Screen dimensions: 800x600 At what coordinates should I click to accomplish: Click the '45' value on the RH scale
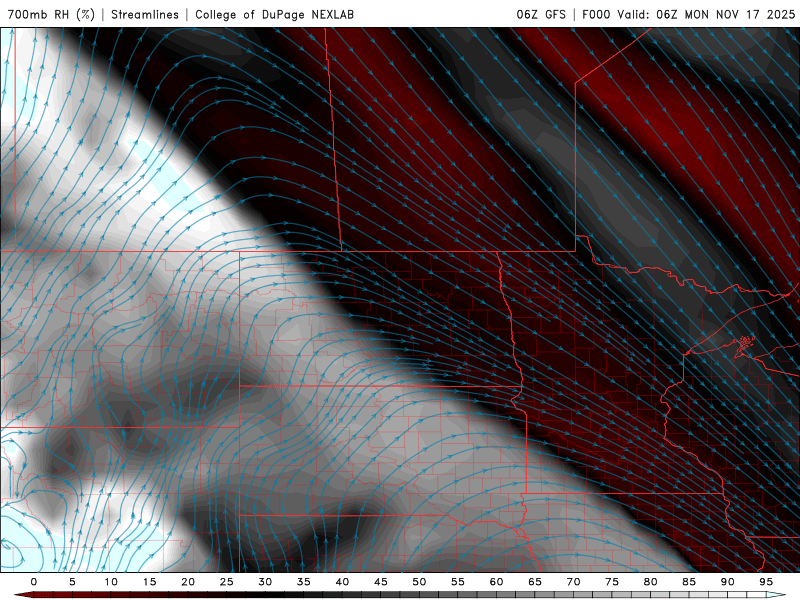(x=381, y=582)
